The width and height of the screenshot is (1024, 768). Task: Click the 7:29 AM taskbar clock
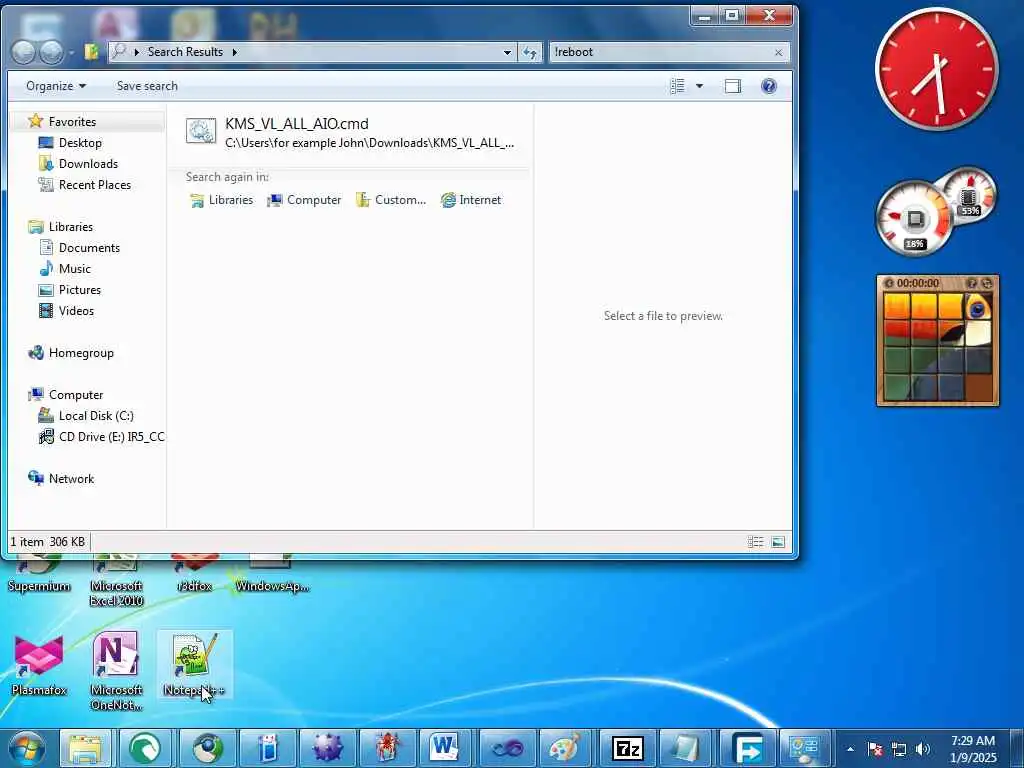[973, 749]
